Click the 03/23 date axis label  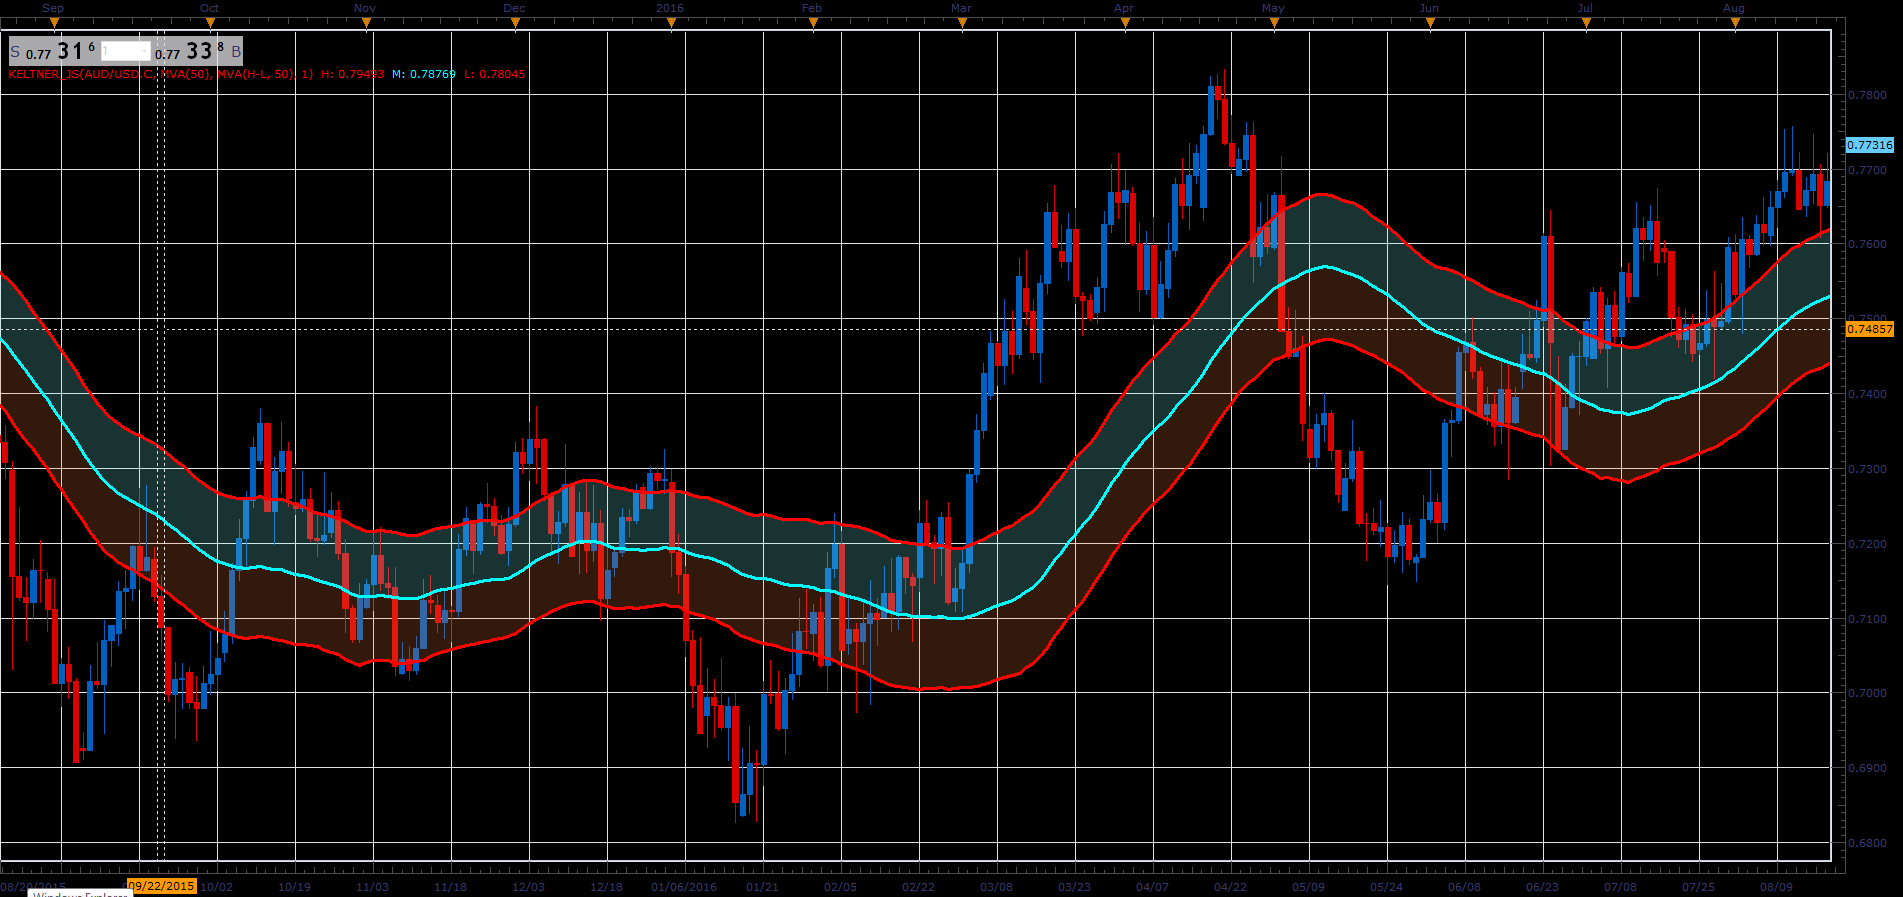[1074, 887]
